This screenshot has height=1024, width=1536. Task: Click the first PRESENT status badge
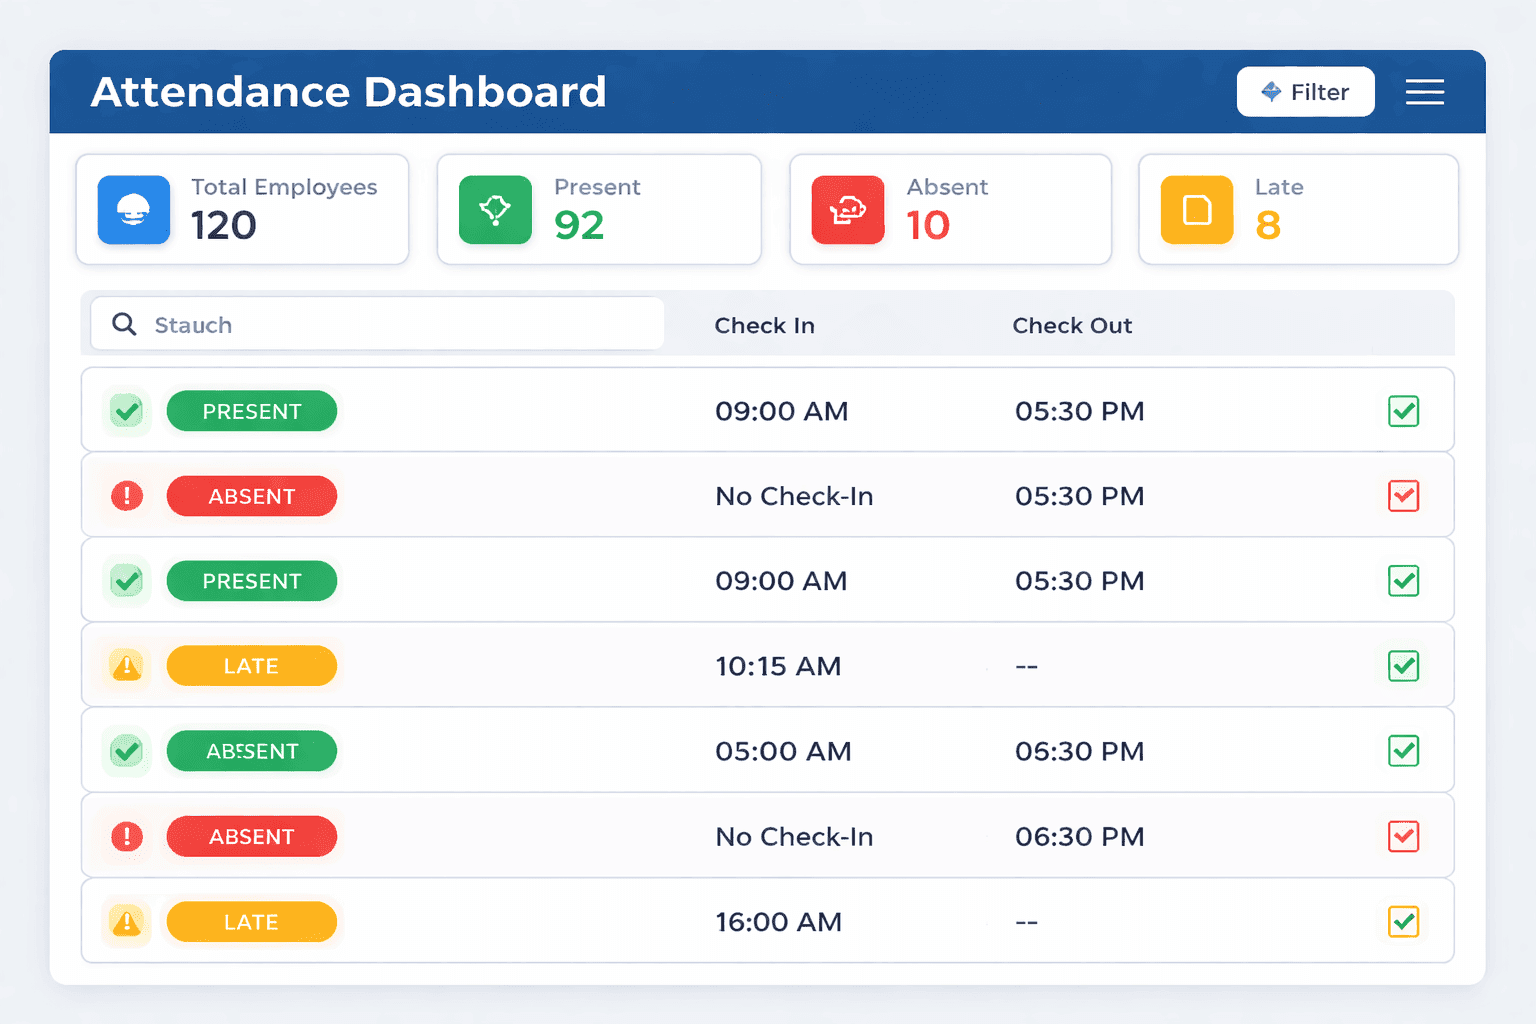pos(251,410)
